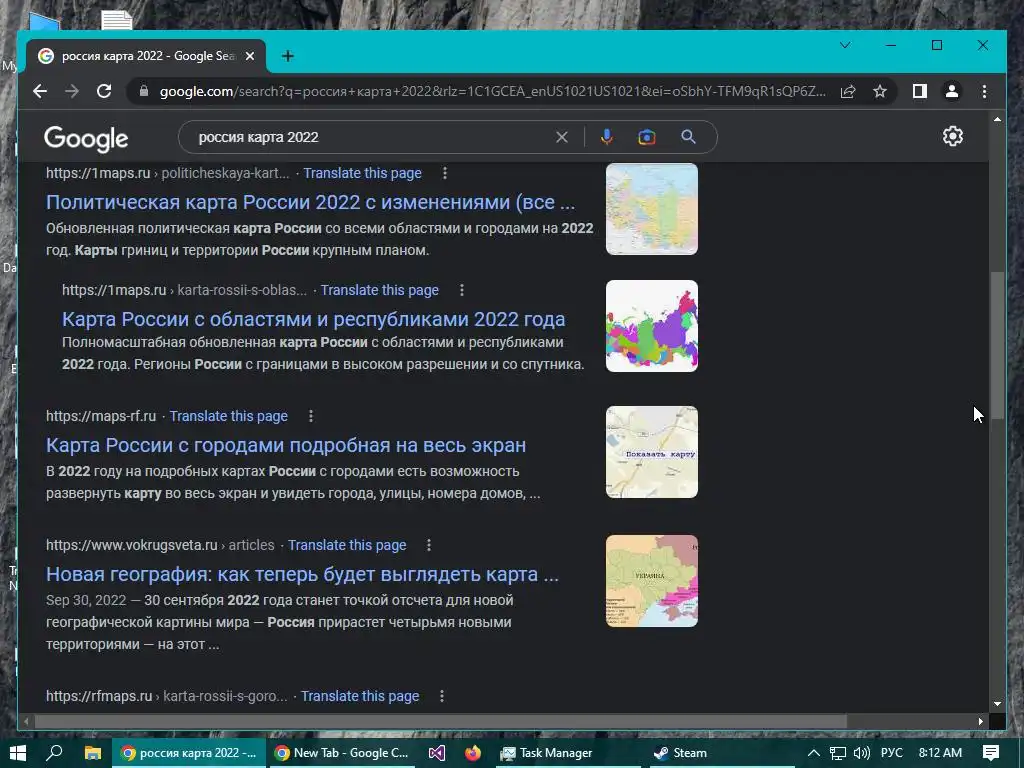Screen dimensions: 1024x768
Task: Open Новая география article link
Action: (302, 575)
